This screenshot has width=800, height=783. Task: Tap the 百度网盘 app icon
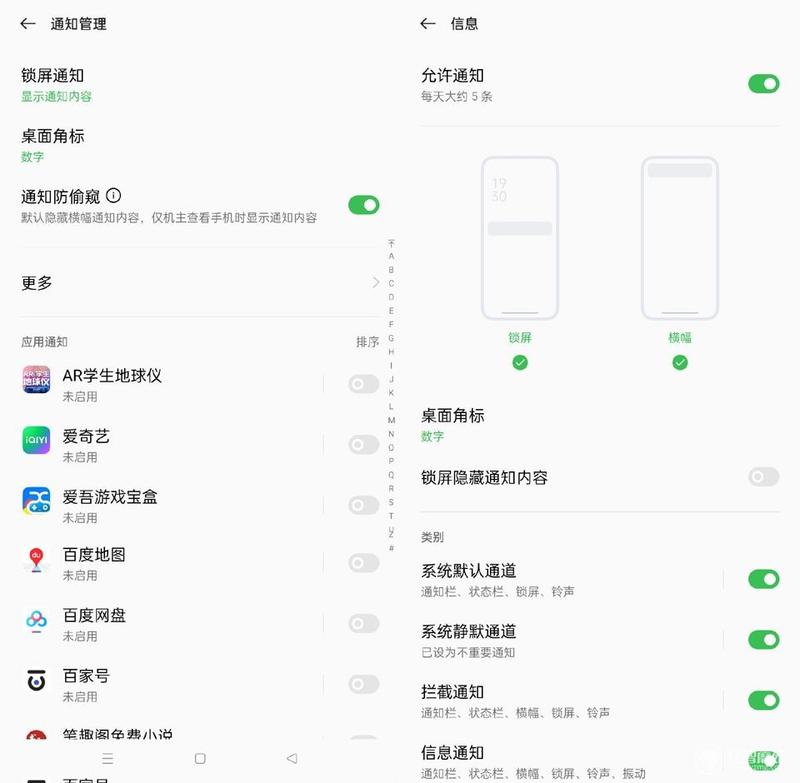point(36,621)
